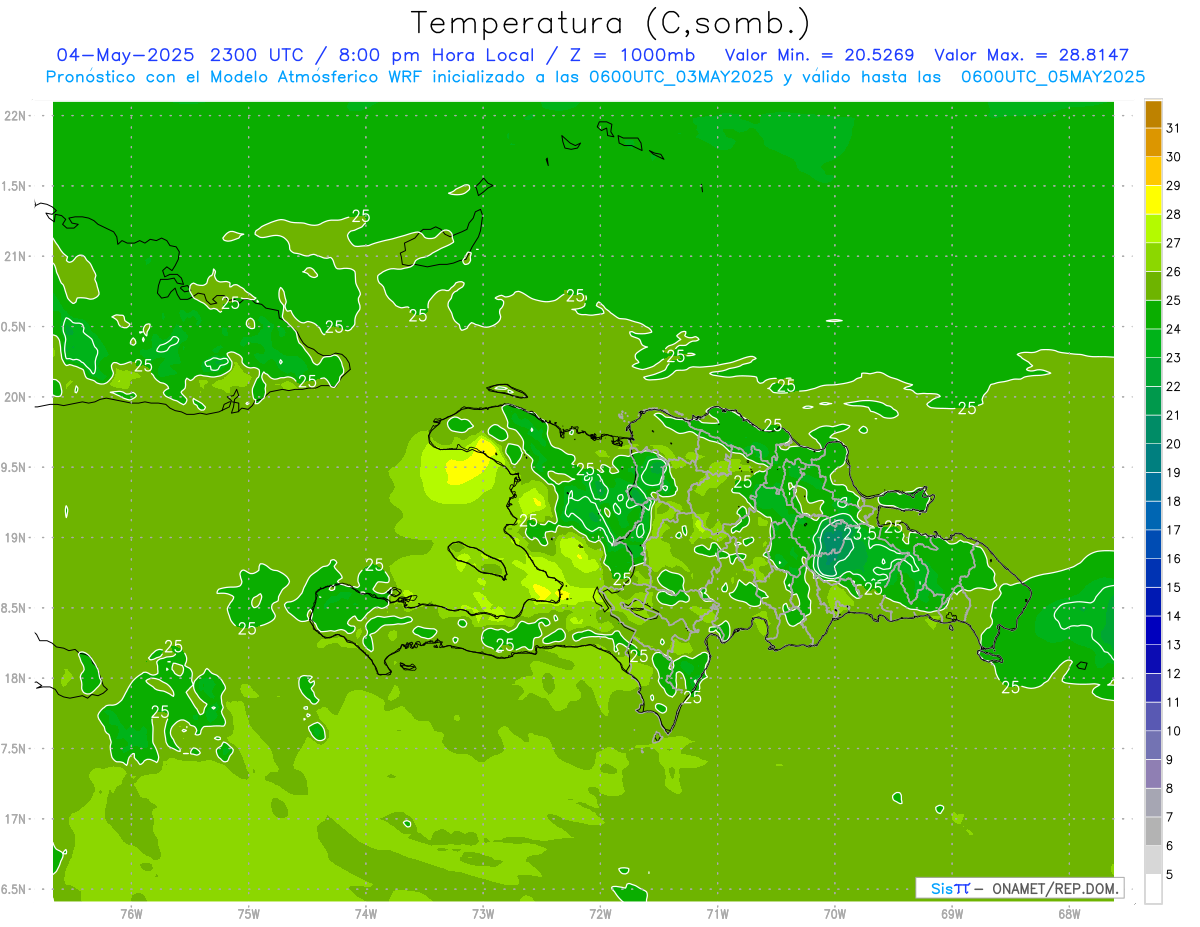Click longitude axis label "75W"
The image size is (1200, 927).
[248, 913]
